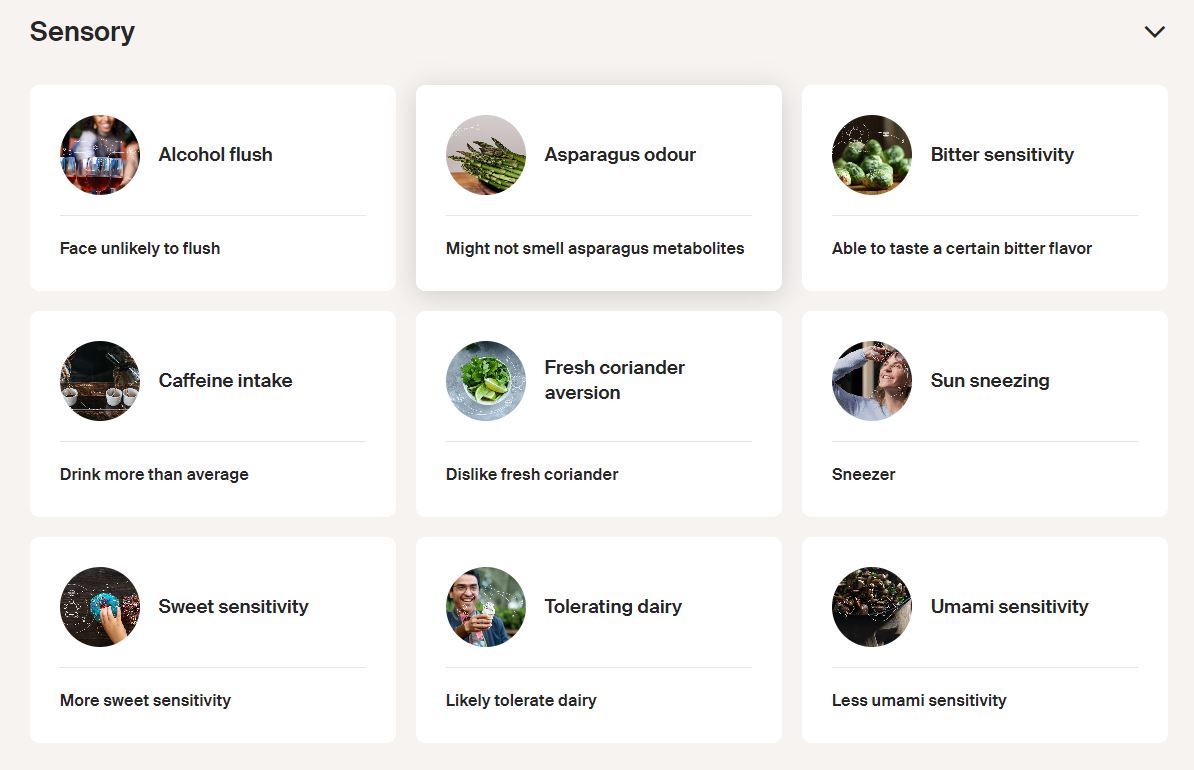Open the Caffeine intake report title
Screen dimensions: 1194x770
[x=225, y=381]
